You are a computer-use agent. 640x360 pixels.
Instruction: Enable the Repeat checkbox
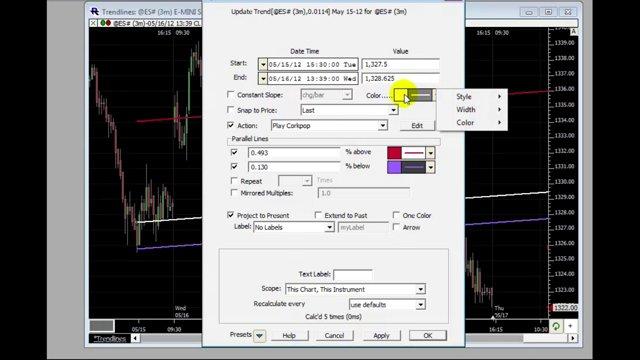[234, 180]
